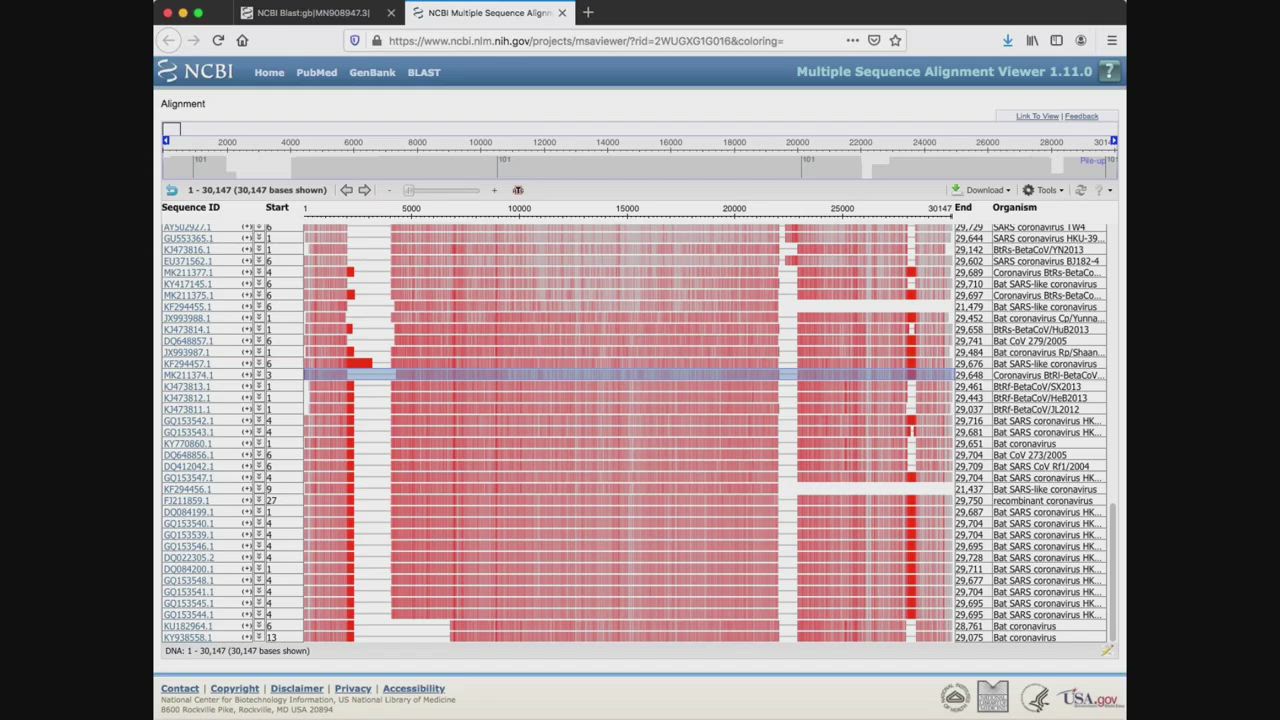This screenshot has height=720, width=1280.
Task: Click the back-to-previous-view icon in alignment toolbar
Action: 171,190
